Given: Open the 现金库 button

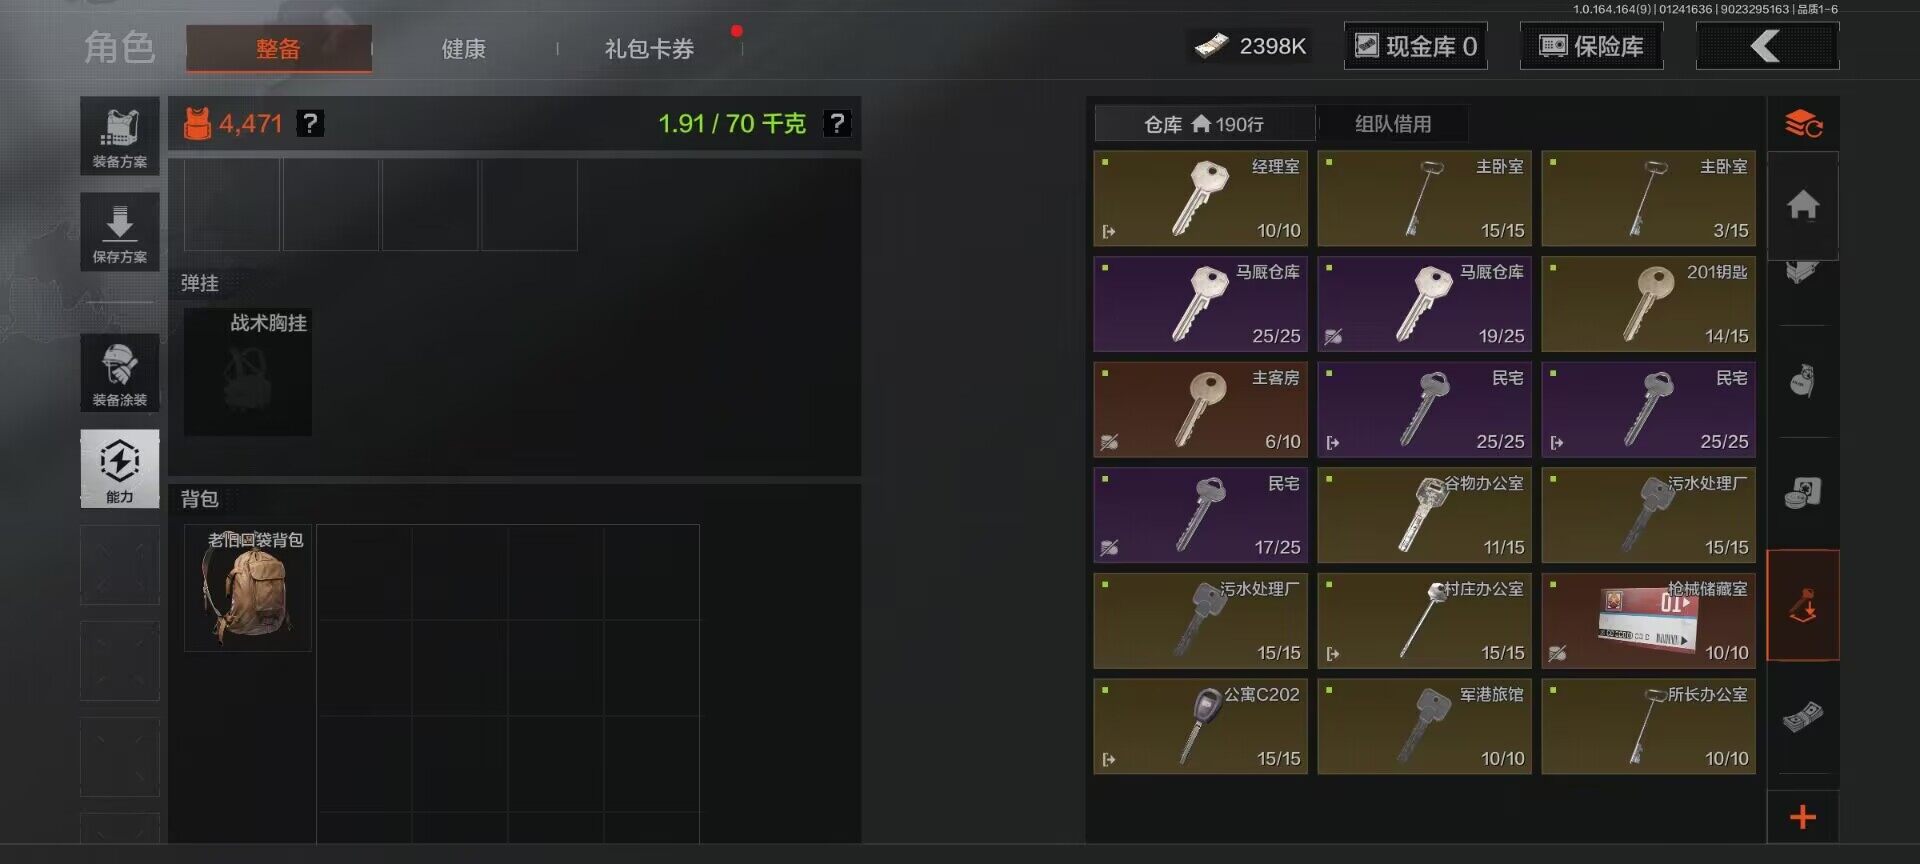Looking at the screenshot, I should (x=1415, y=46).
